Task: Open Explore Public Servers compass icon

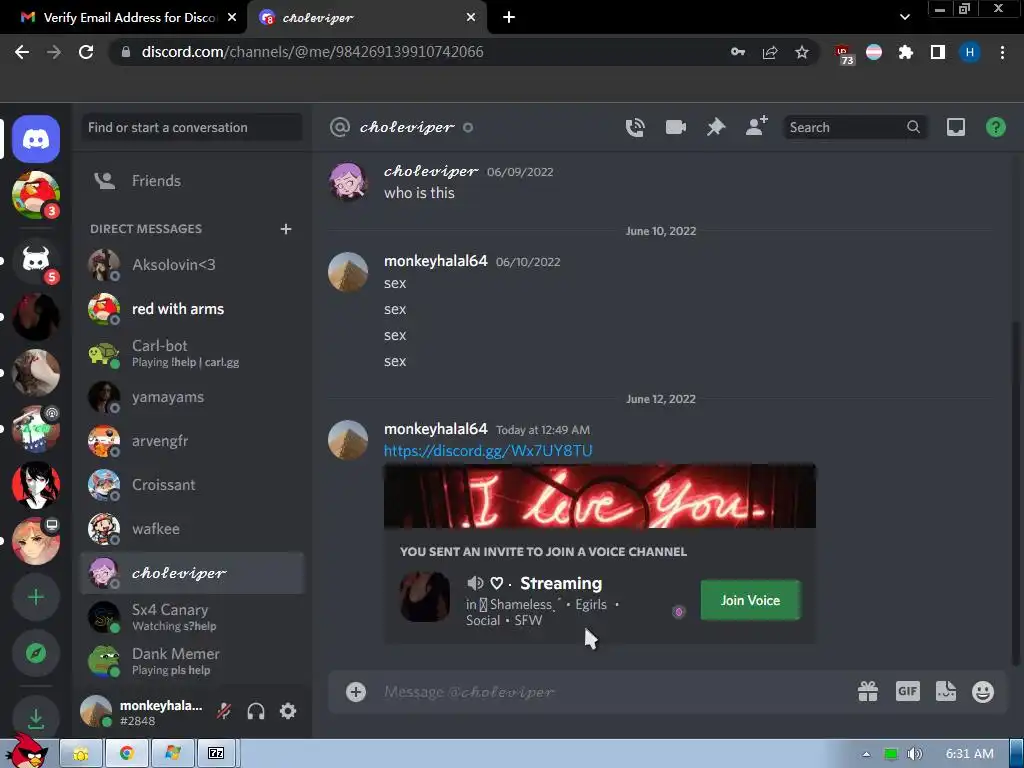Action: click(36, 653)
